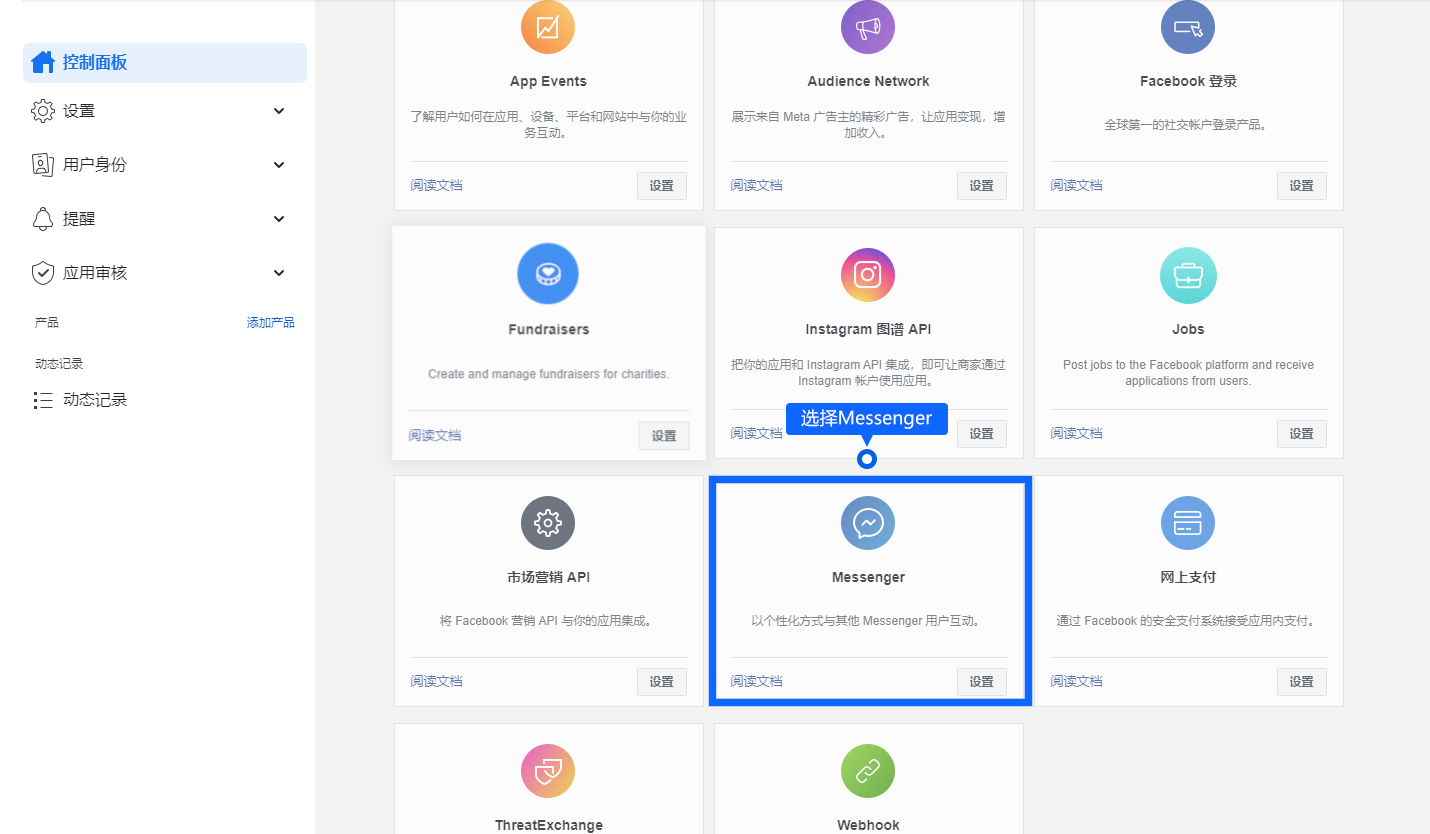The image size is (1430, 834).
Task: Open 阅读文档 link on 网上支付 card
Action: point(1076,681)
